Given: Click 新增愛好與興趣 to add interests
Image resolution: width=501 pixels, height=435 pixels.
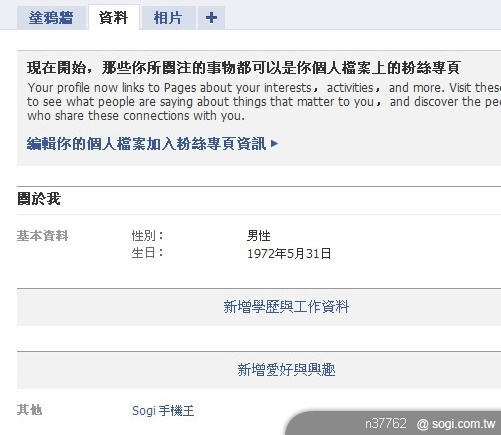Looking at the screenshot, I should click(286, 370).
